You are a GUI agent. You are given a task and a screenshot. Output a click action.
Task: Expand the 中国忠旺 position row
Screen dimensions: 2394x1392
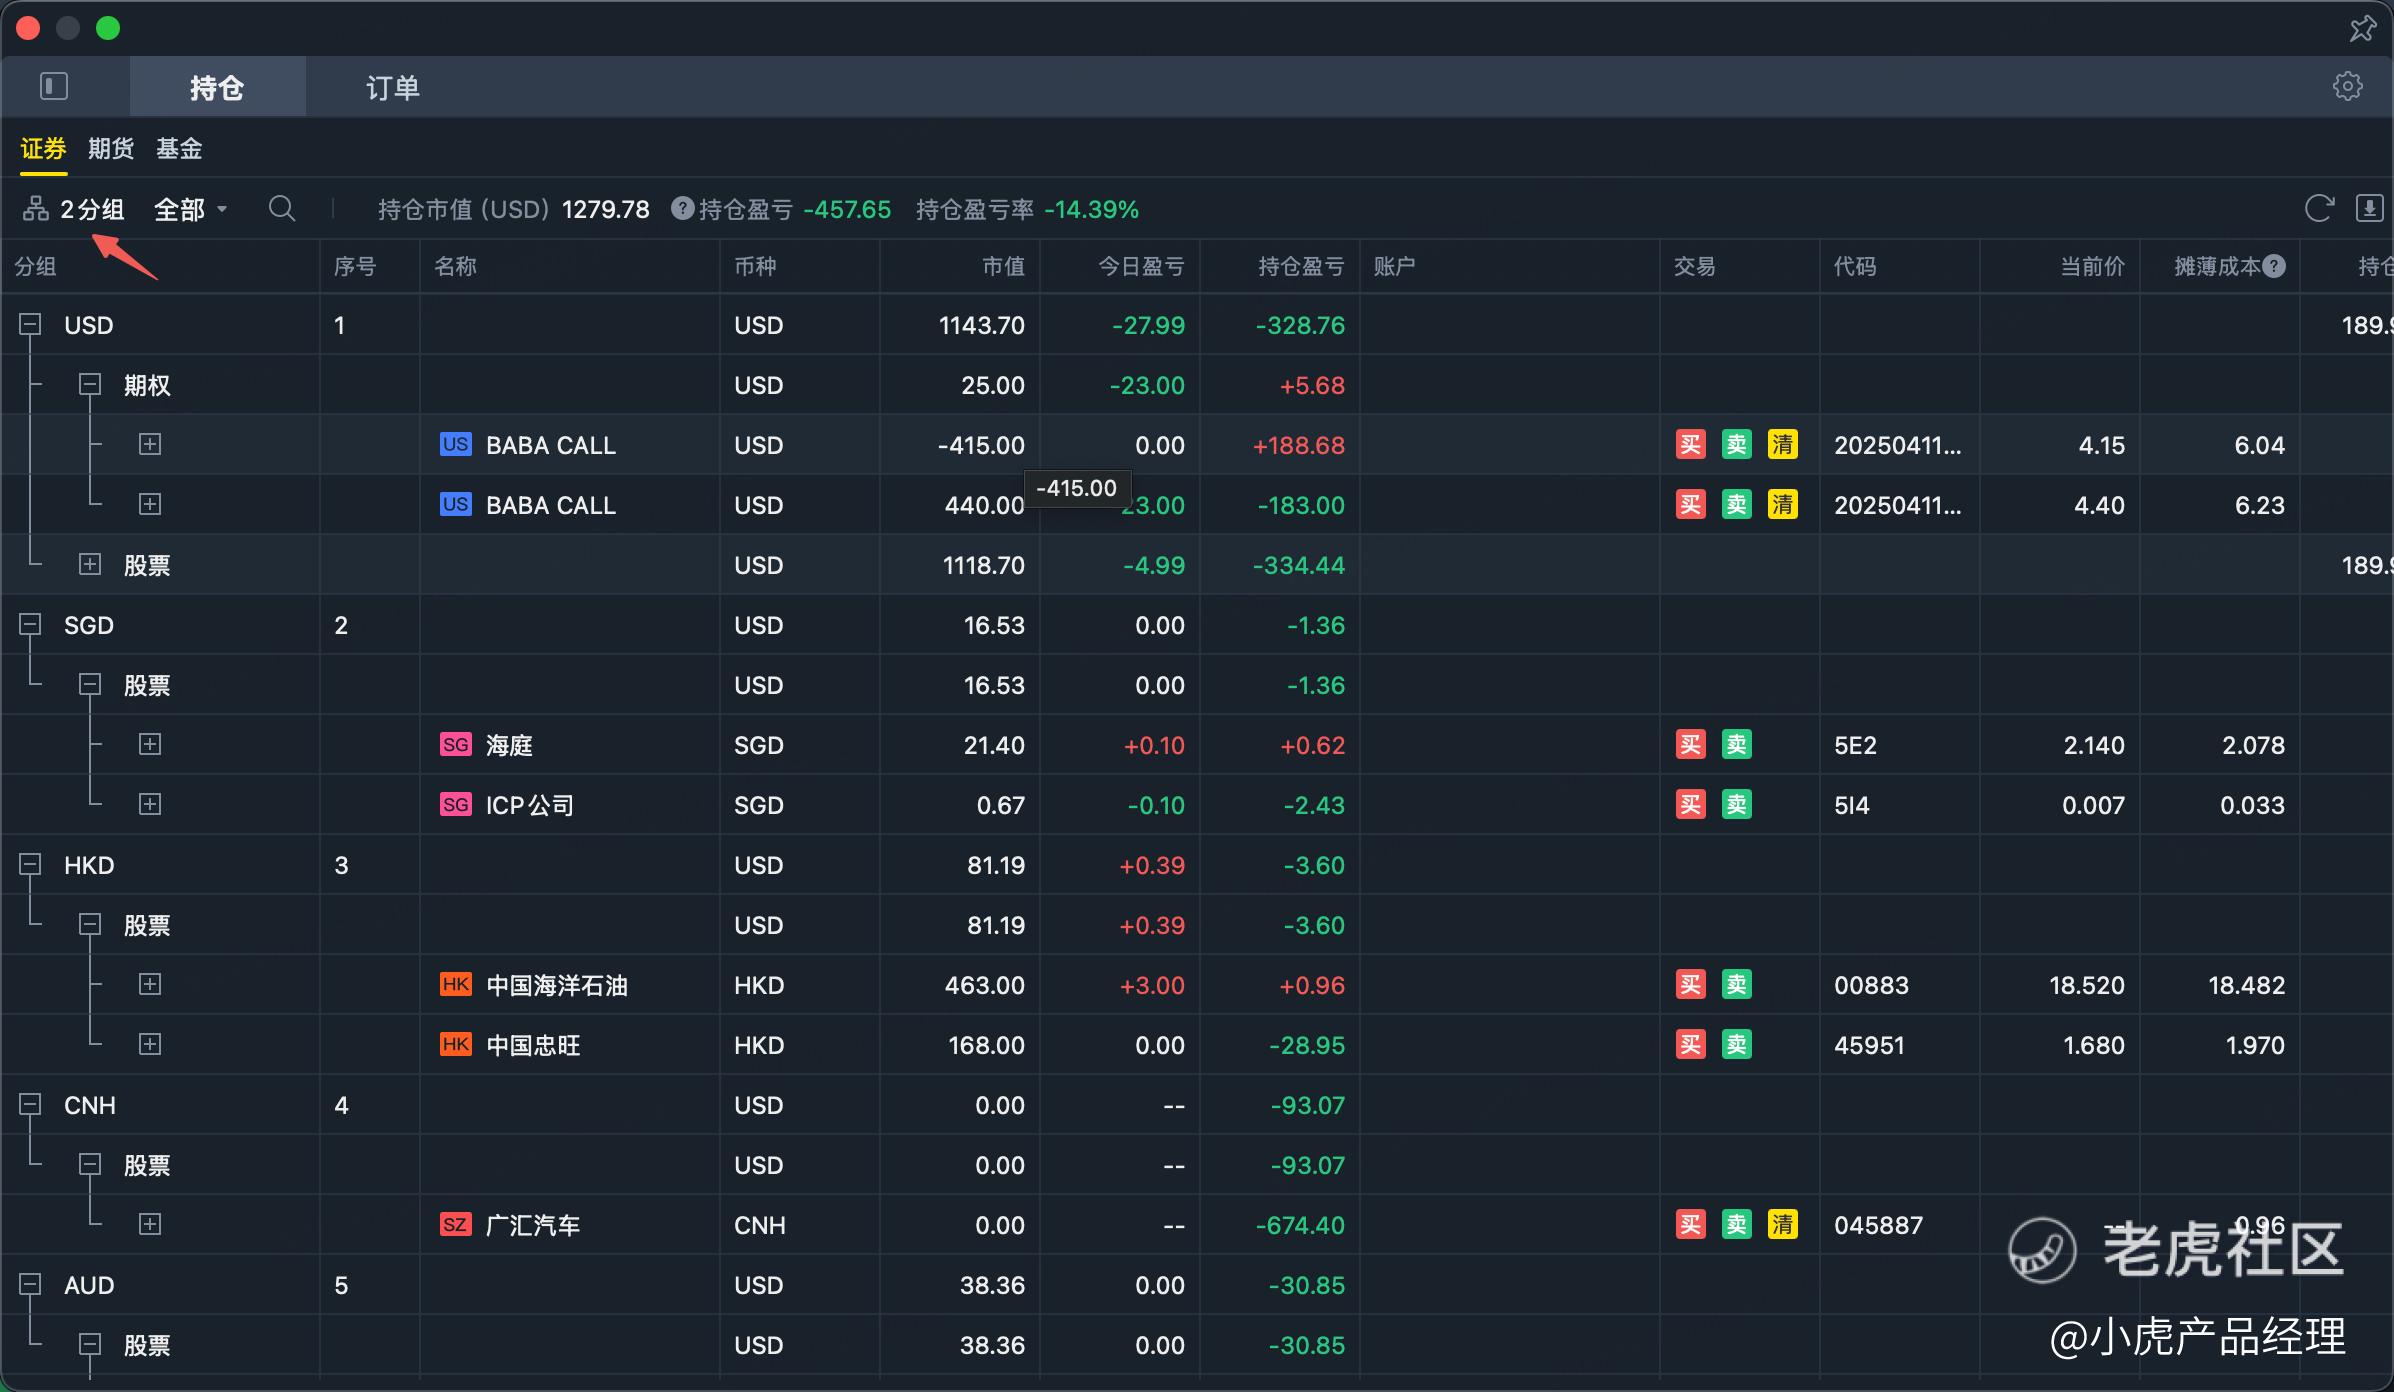coord(150,1044)
